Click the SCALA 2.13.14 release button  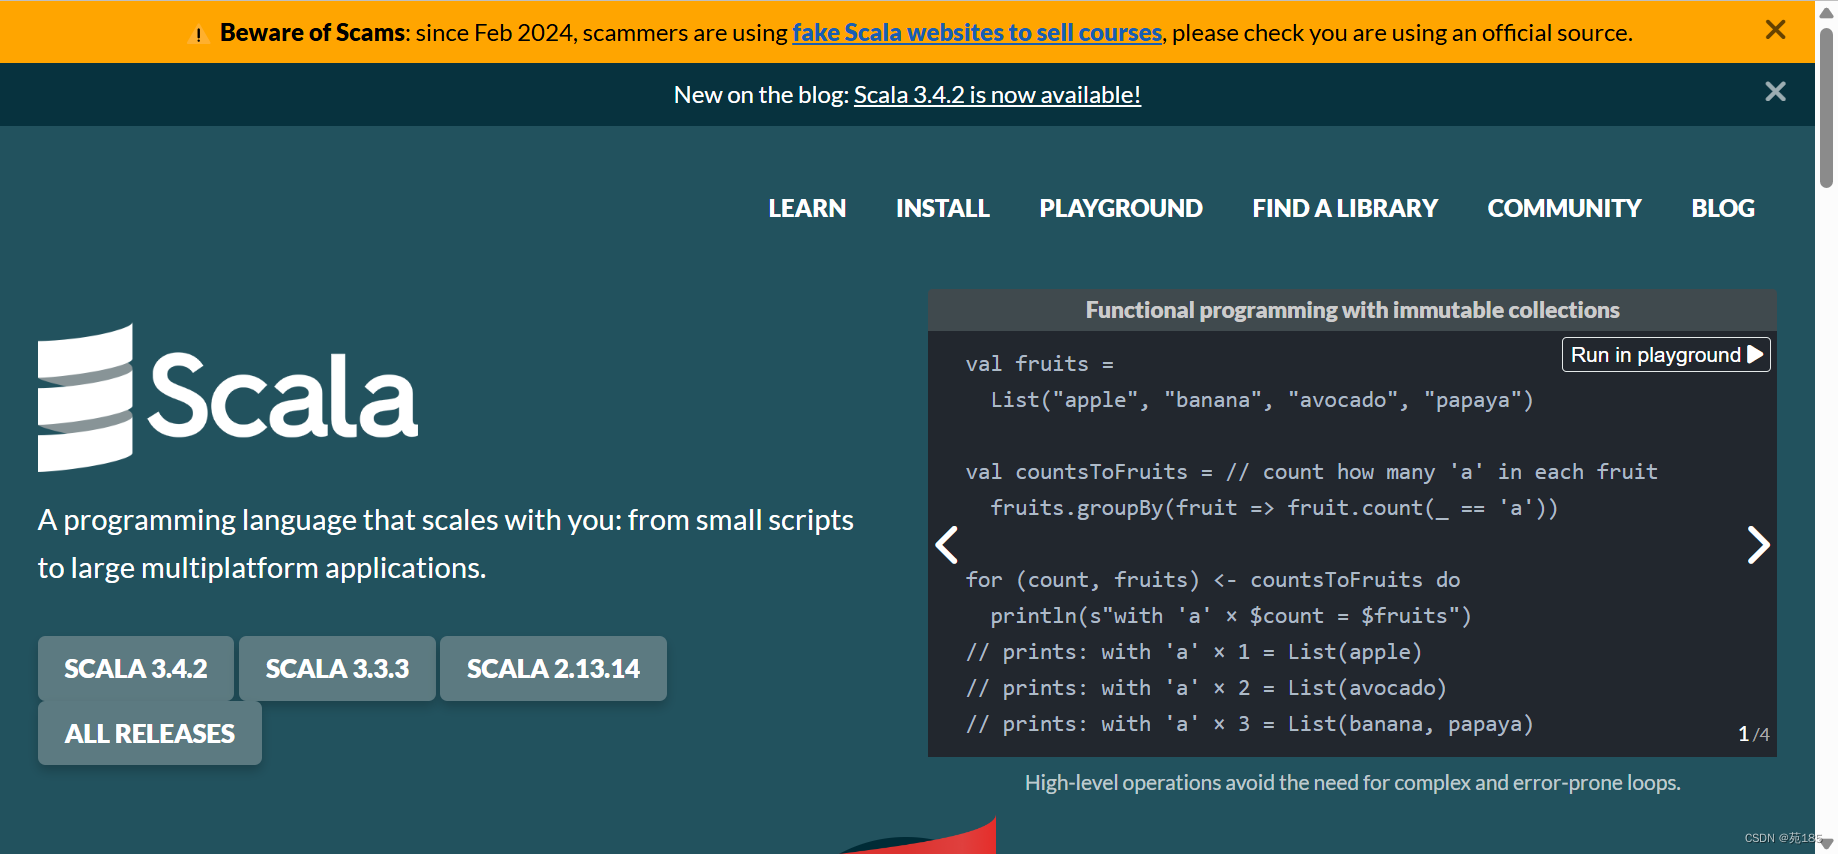[553, 668]
